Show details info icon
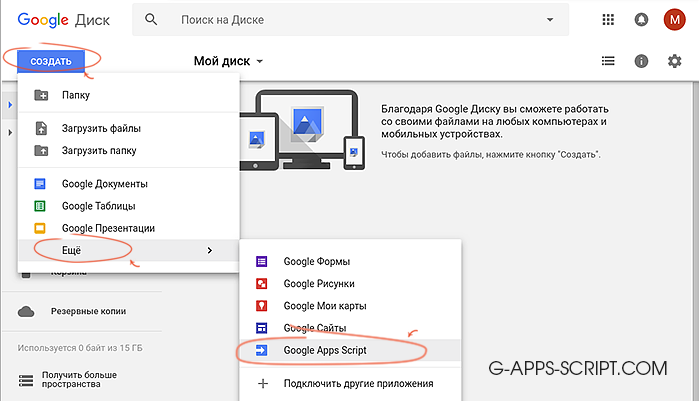Viewport: 700px width, 401px height. pyautogui.click(x=641, y=61)
